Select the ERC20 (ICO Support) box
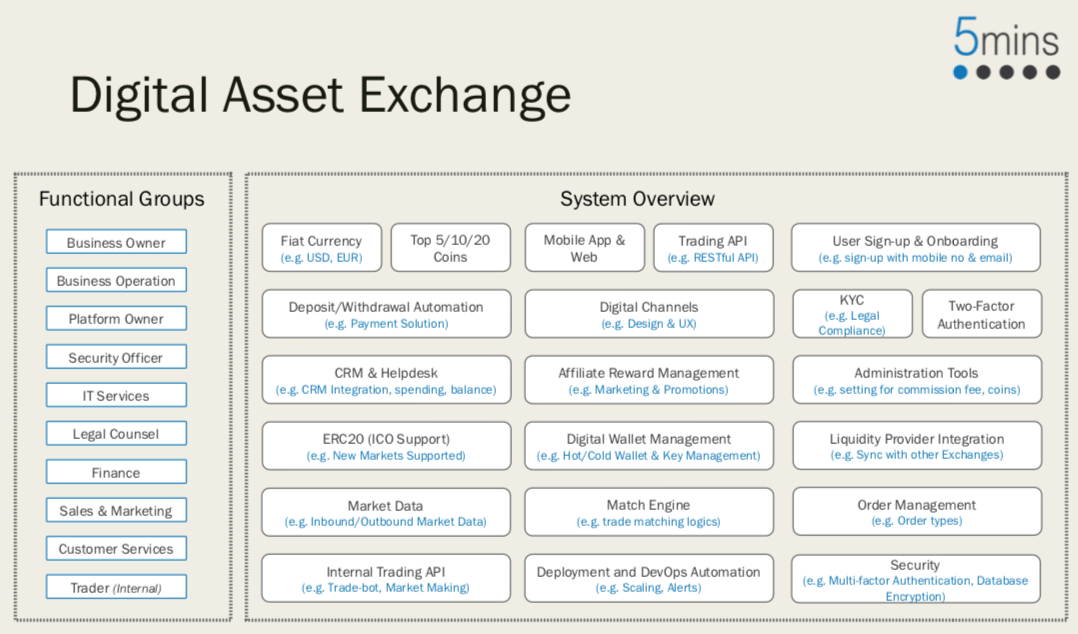Image resolution: width=1078 pixels, height=634 pixels. 386,446
